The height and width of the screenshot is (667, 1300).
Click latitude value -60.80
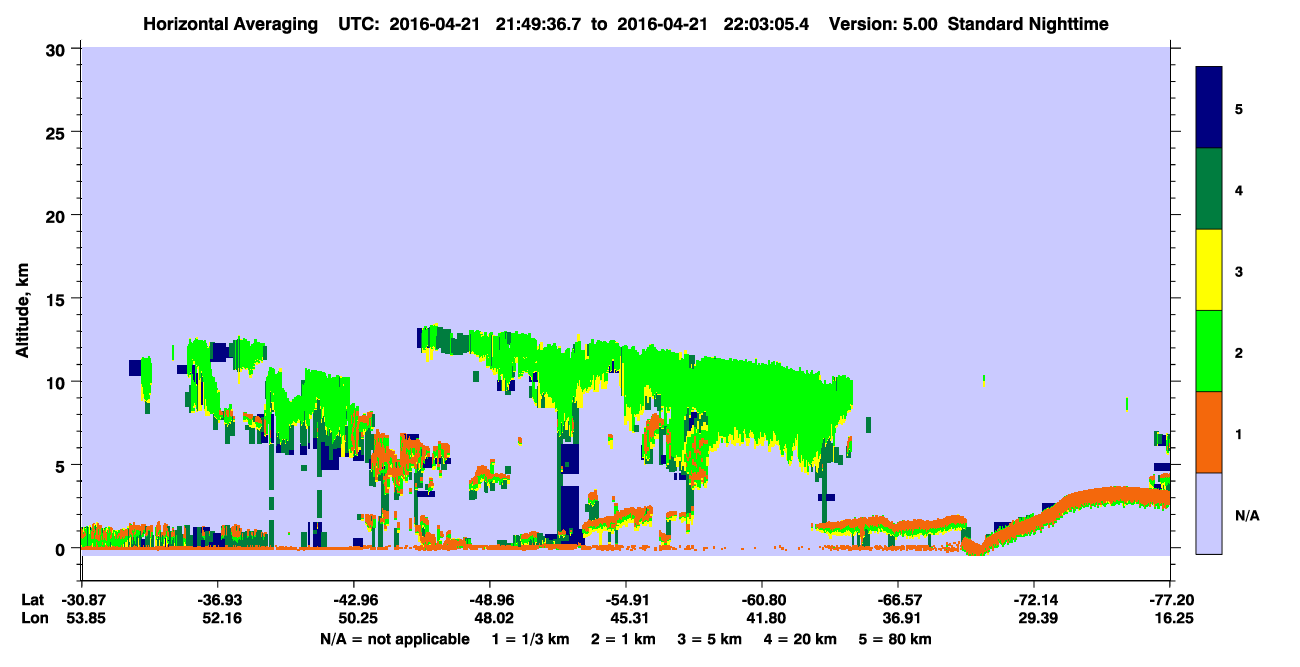click(x=761, y=600)
